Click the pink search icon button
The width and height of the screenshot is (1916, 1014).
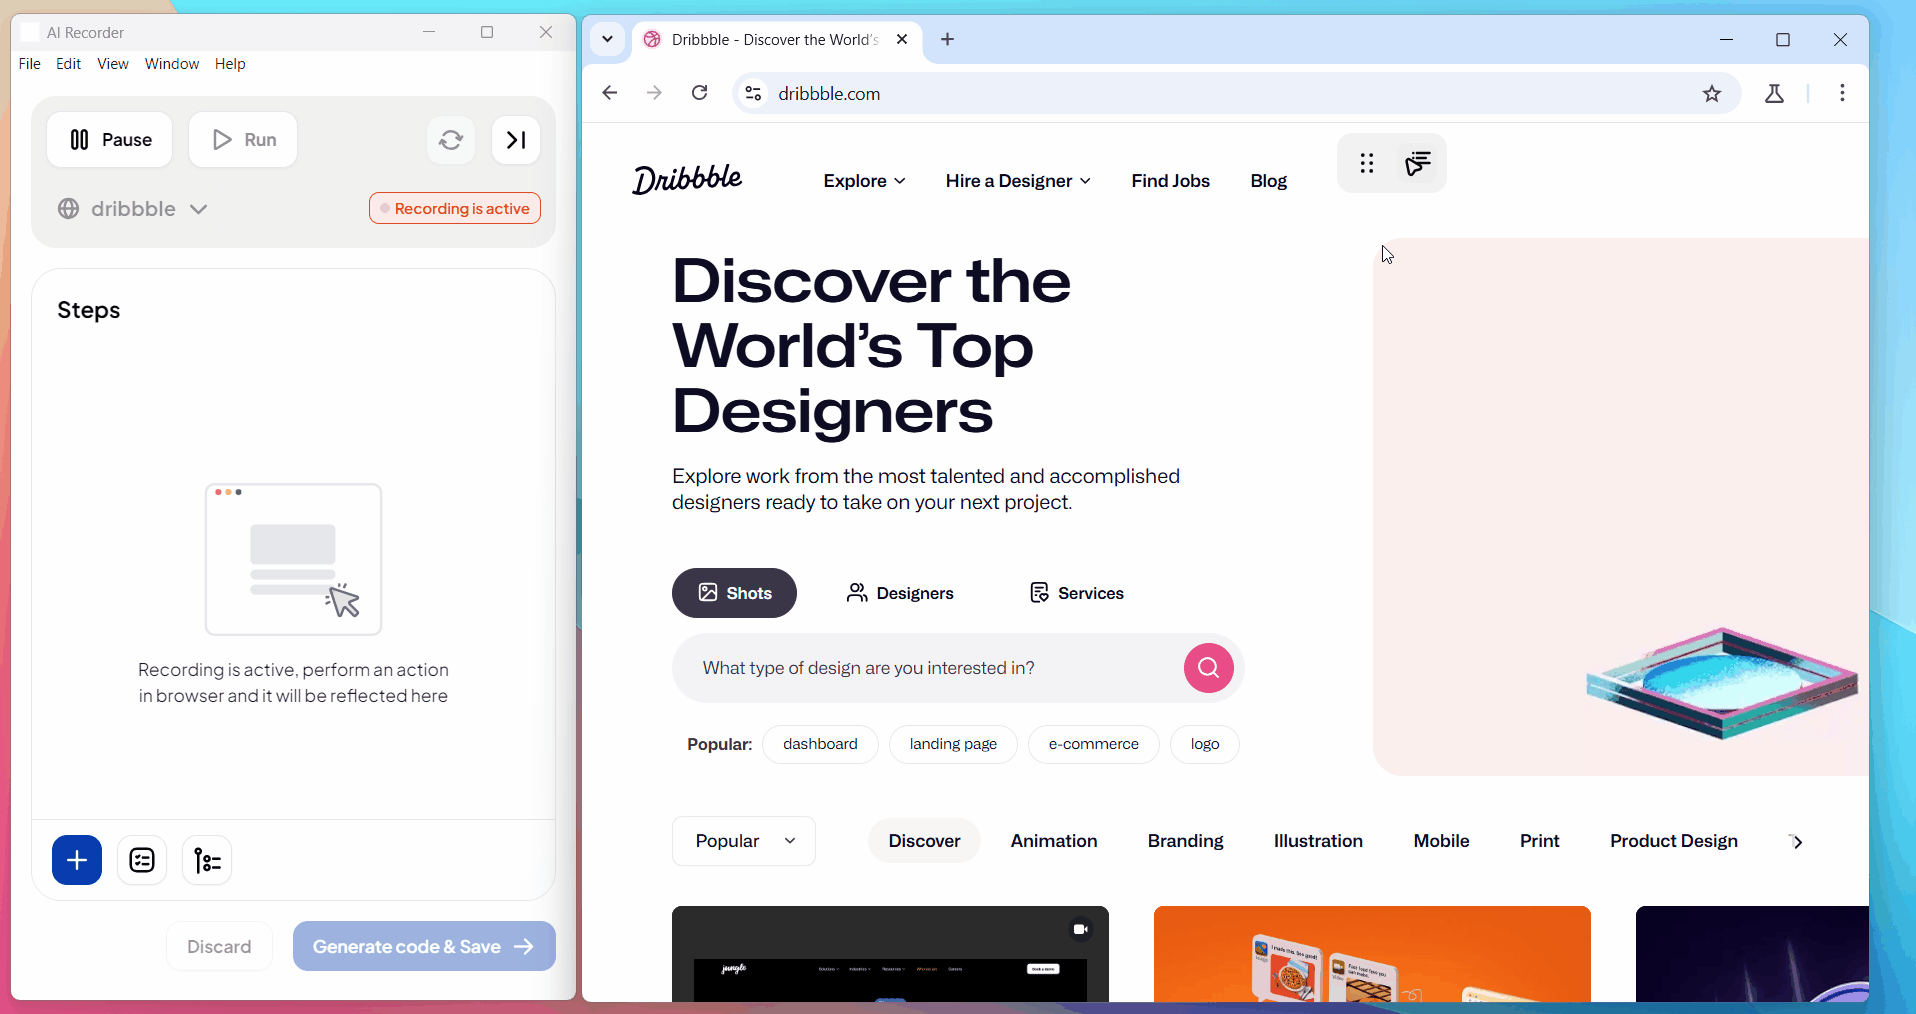[x=1208, y=668]
